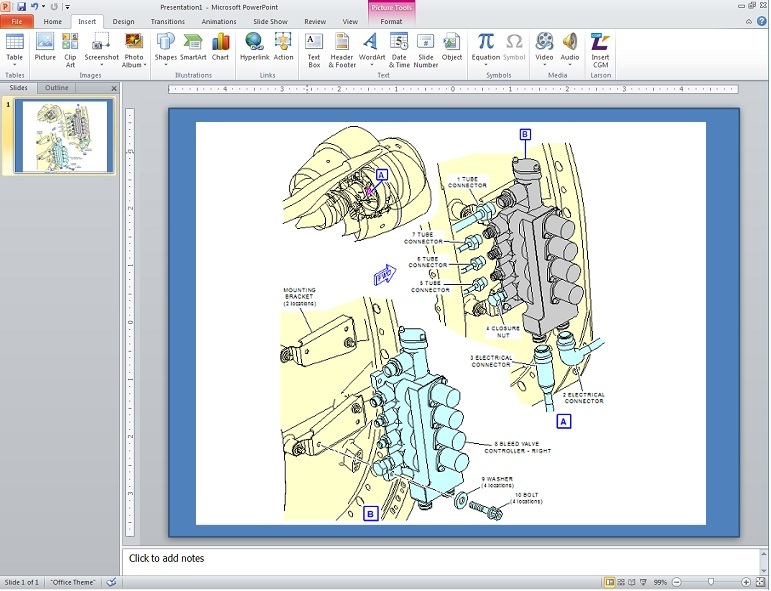This screenshot has width=771, height=591.
Task: Switch to the Design ribbon tab
Action: pyautogui.click(x=123, y=21)
